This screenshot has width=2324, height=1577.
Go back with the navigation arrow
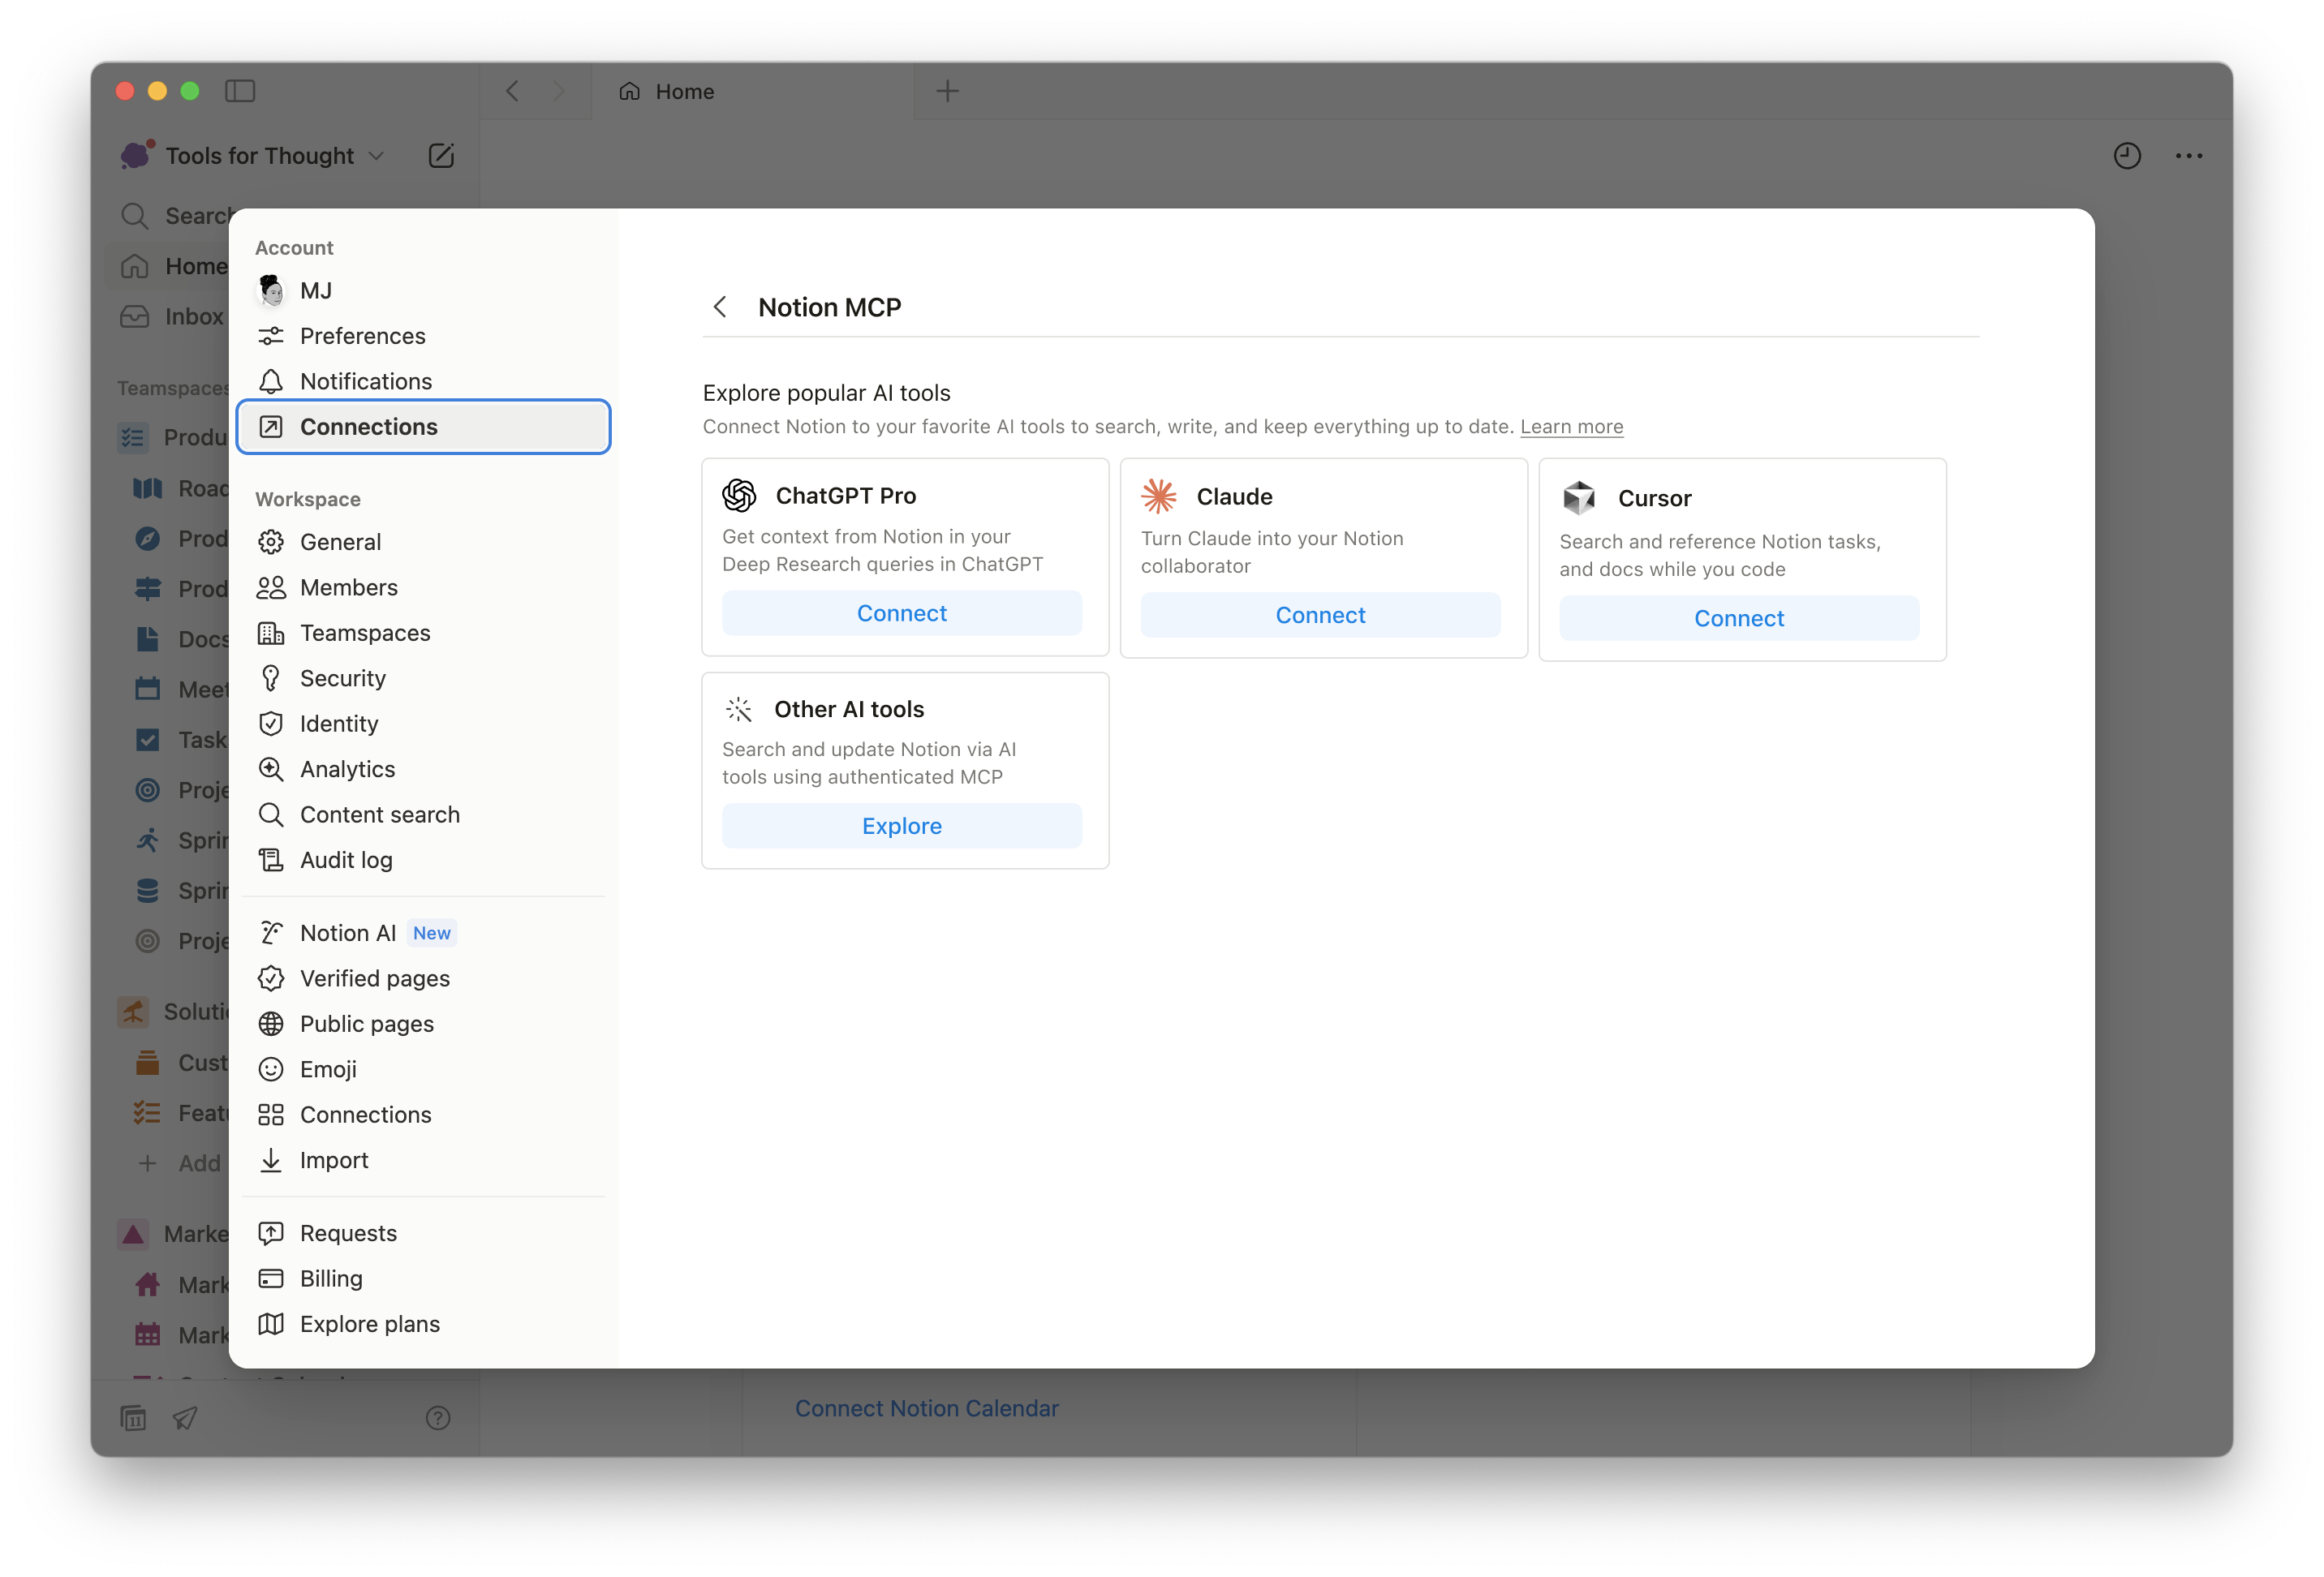512,91
